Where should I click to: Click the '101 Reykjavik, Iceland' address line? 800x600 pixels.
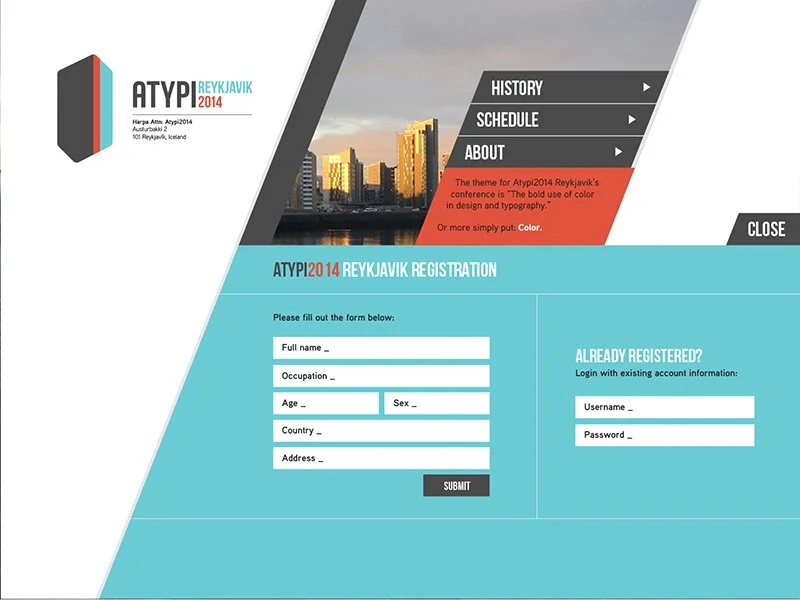(x=159, y=137)
